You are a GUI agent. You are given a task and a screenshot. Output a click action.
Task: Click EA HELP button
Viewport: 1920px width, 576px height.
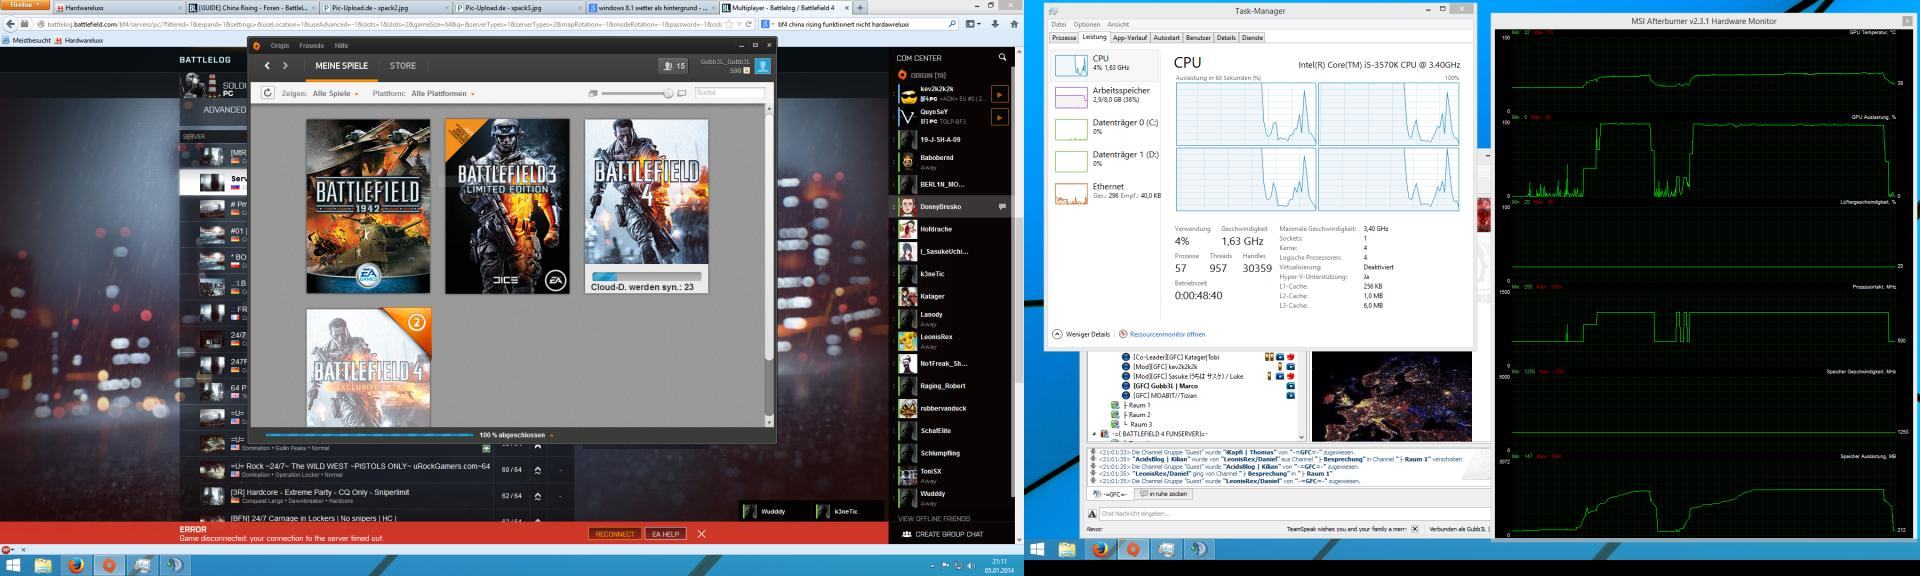[665, 534]
